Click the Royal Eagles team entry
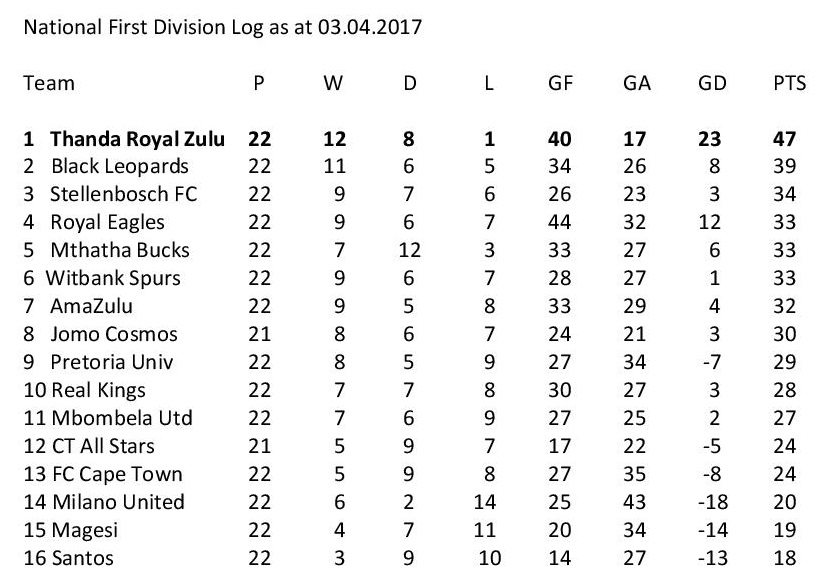 click(107, 222)
